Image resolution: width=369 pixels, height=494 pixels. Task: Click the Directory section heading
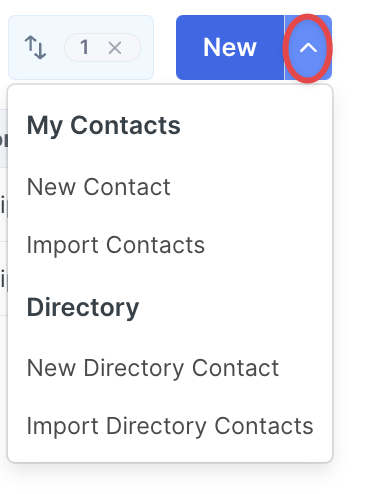coord(83,307)
